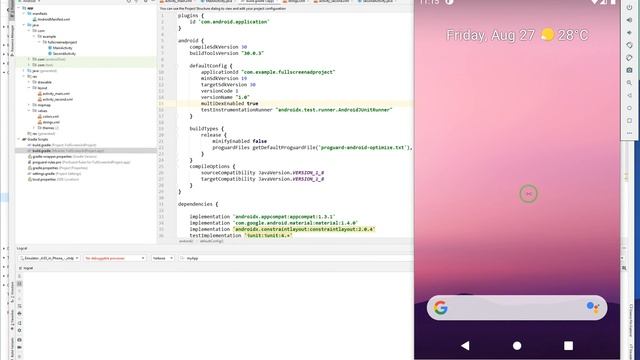
Task: Select SecondActivity in project tree
Action: click(x=62, y=53)
